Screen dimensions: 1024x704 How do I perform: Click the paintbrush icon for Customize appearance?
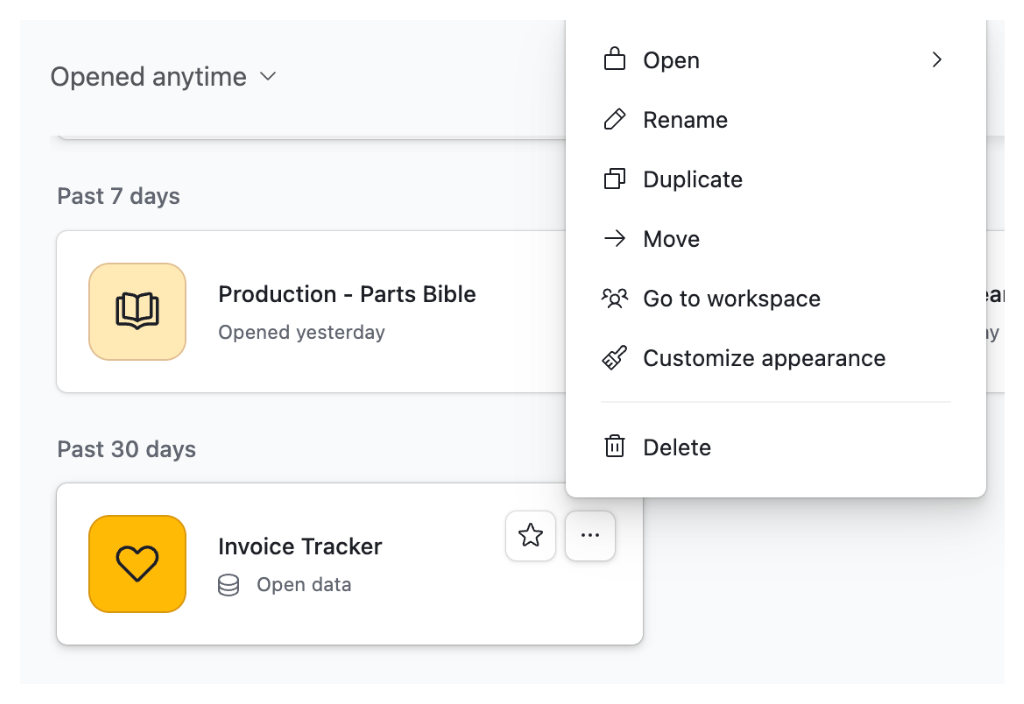pos(614,358)
